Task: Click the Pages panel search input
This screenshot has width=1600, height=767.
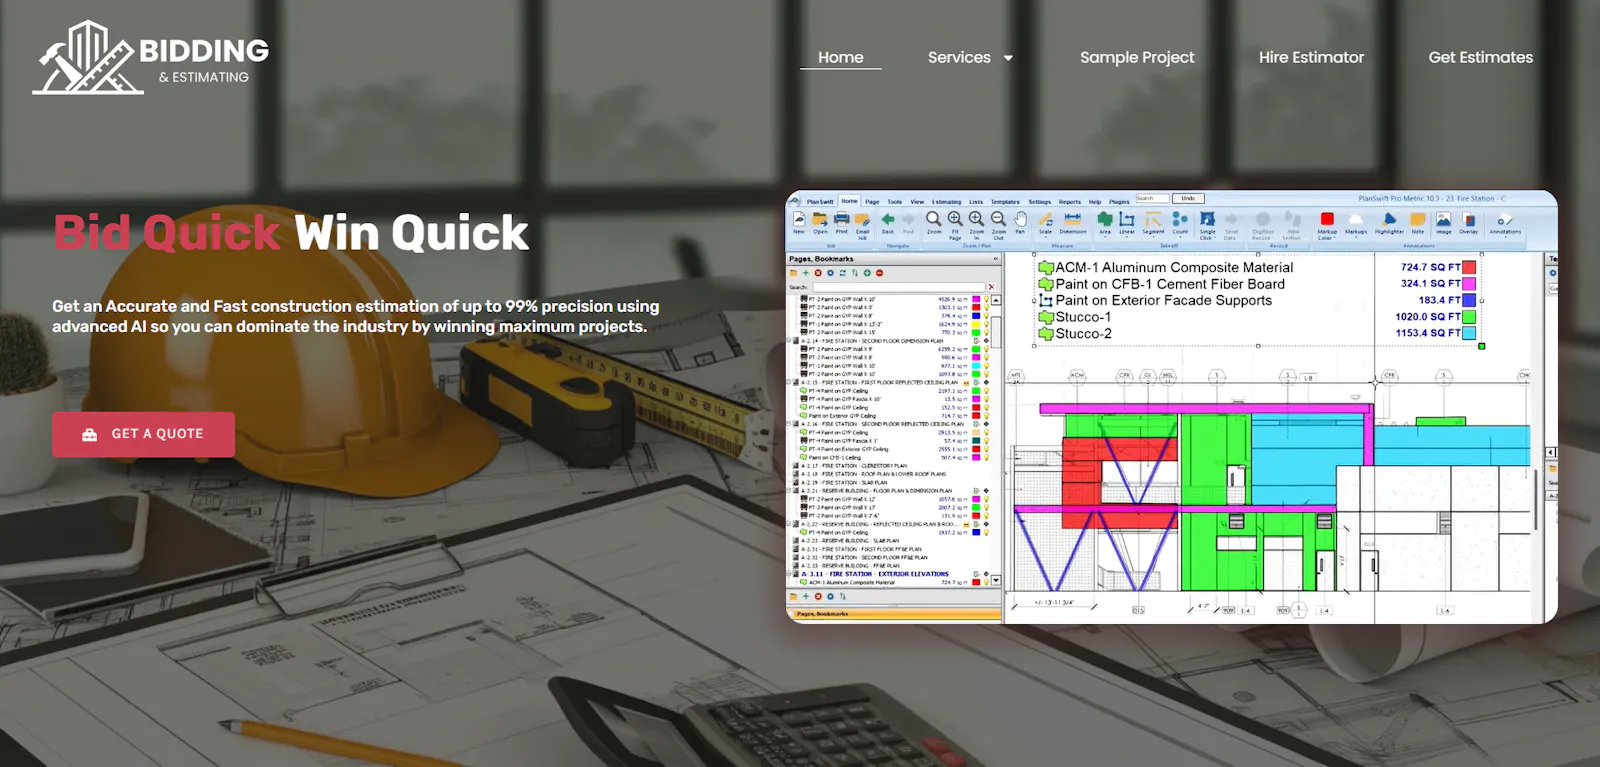Action: [x=898, y=287]
